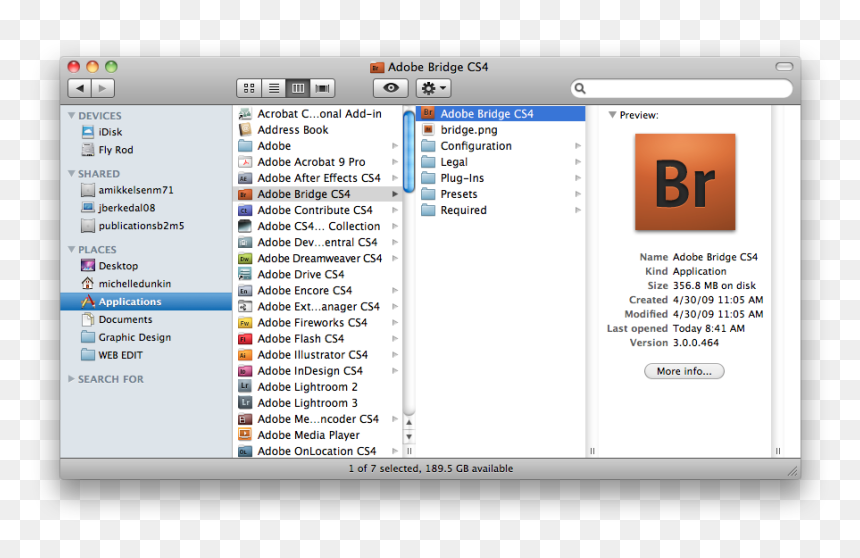The height and width of the screenshot is (558, 860).
Task: Switch to Cover Flow view
Action: click(322, 88)
